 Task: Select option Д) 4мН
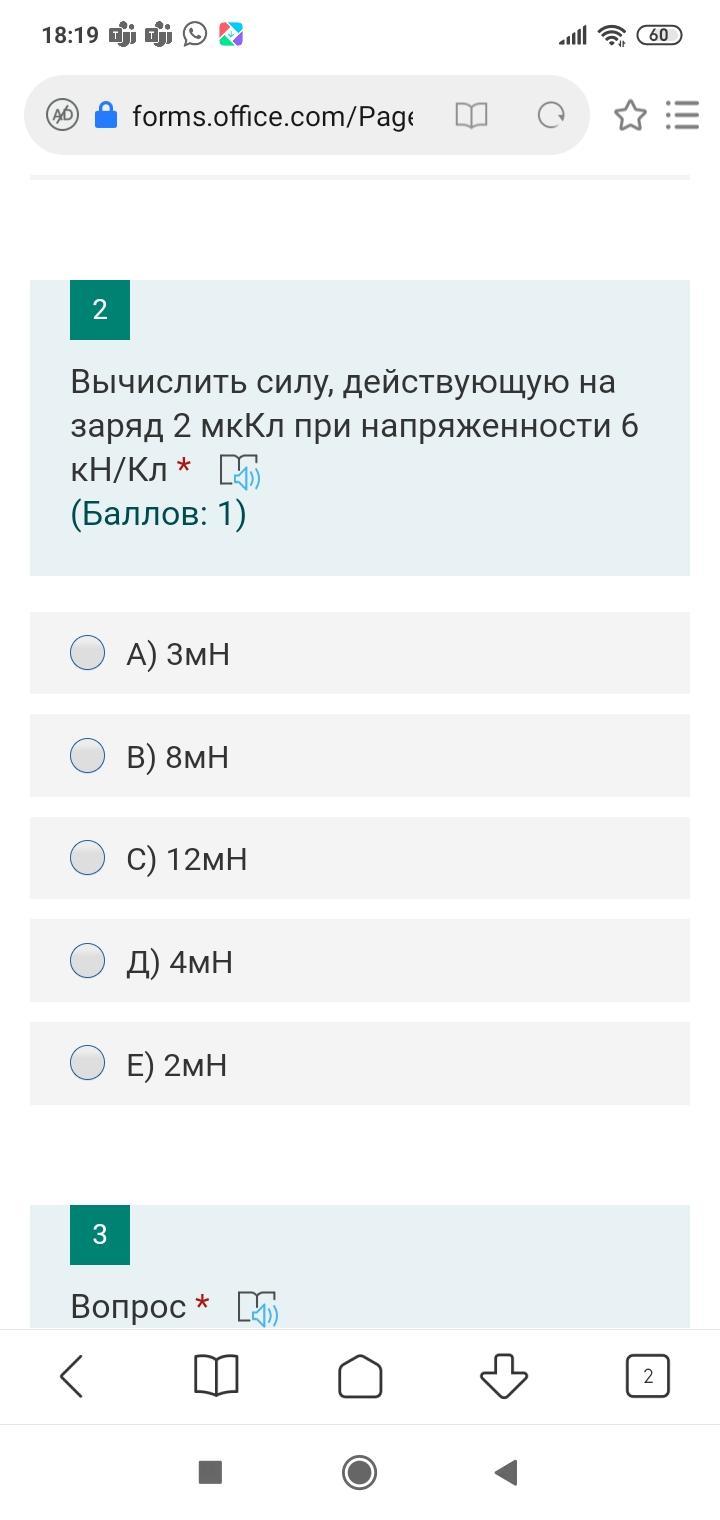pyautogui.click(x=88, y=961)
